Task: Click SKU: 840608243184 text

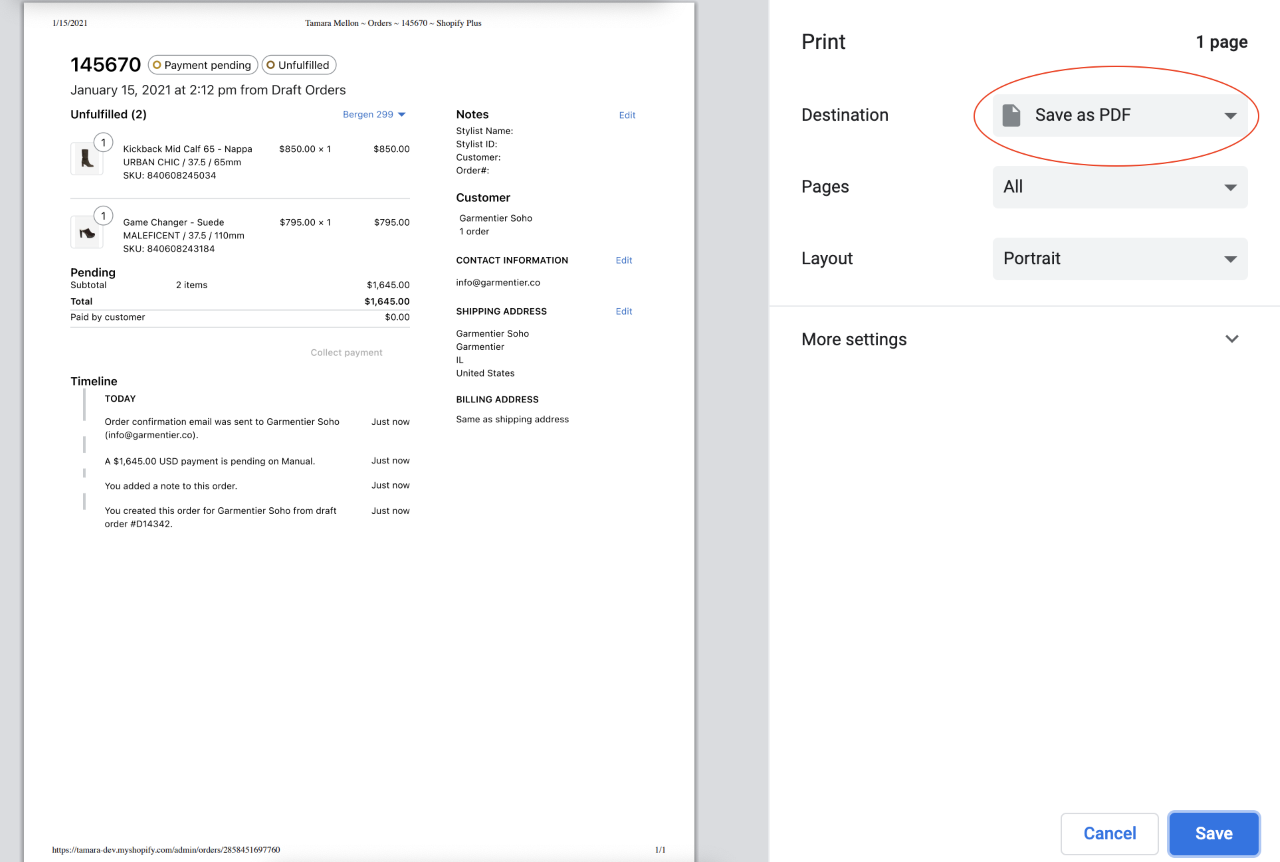Action: (x=169, y=249)
